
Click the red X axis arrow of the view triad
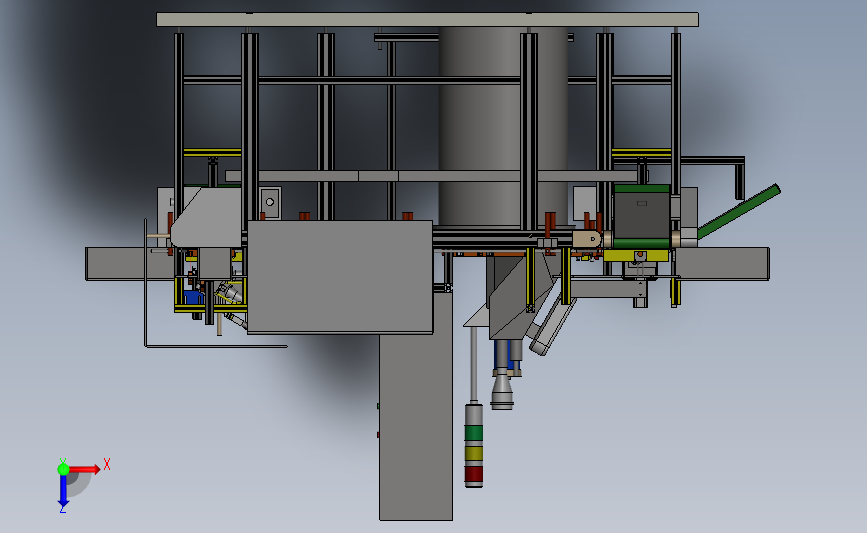tap(84, 469)
